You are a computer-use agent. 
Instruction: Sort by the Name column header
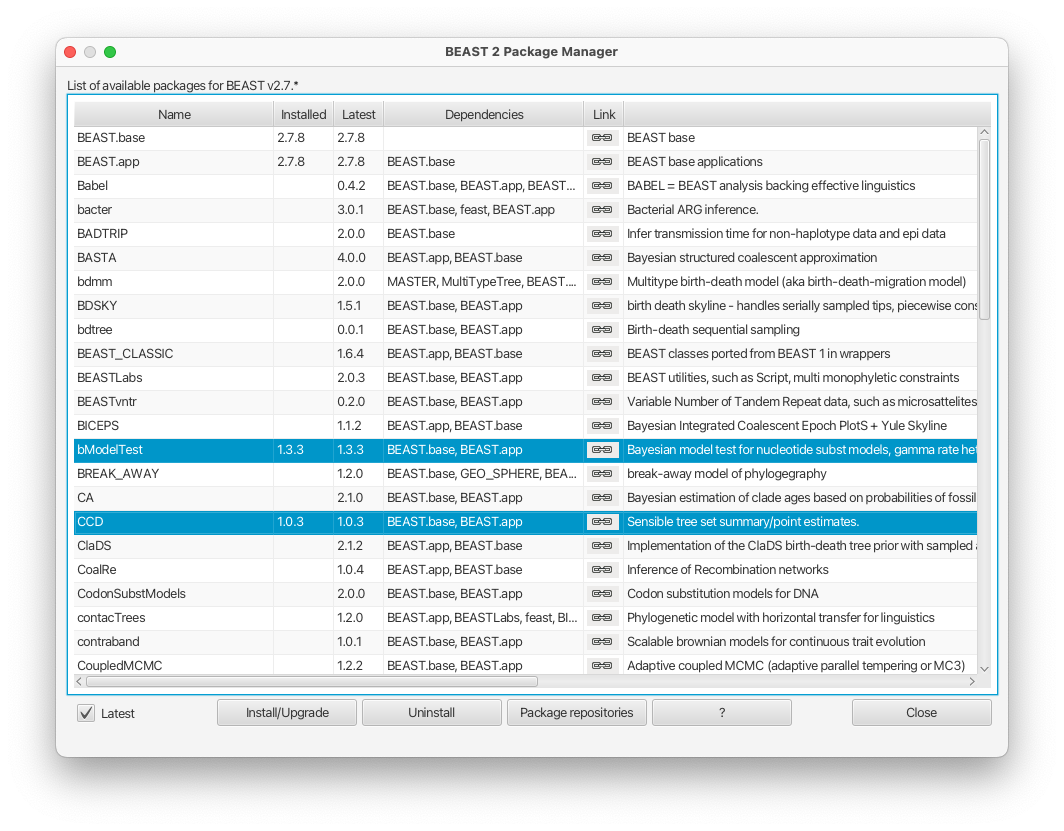click(x=174, y=115)
